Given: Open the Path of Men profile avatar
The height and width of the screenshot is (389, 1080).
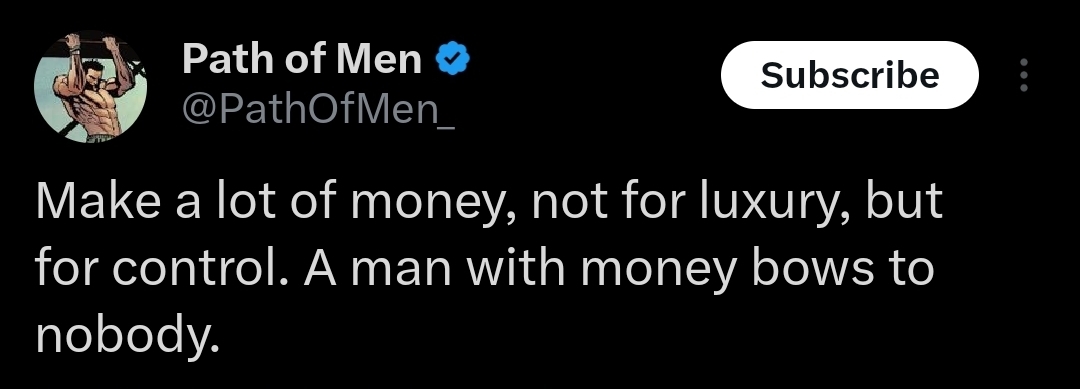Looking at the screenshot, I should [x=90, y=87].
